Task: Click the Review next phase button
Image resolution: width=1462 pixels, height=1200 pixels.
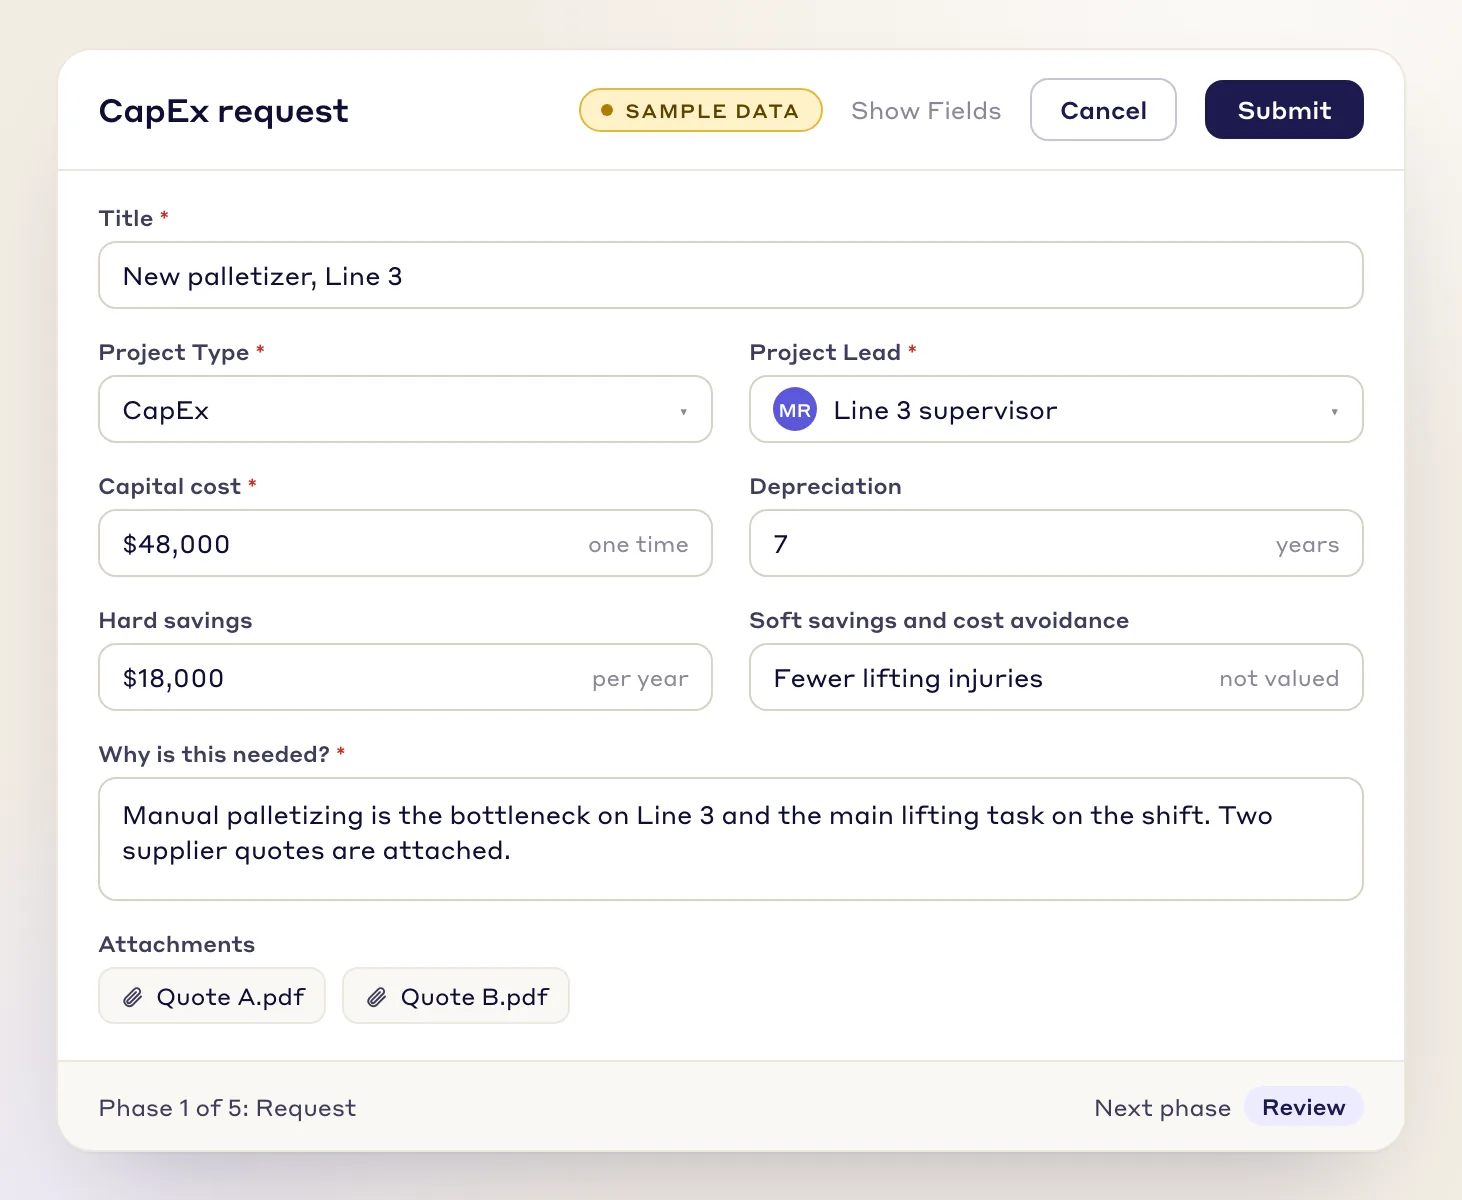Action: [1304, 1107]
